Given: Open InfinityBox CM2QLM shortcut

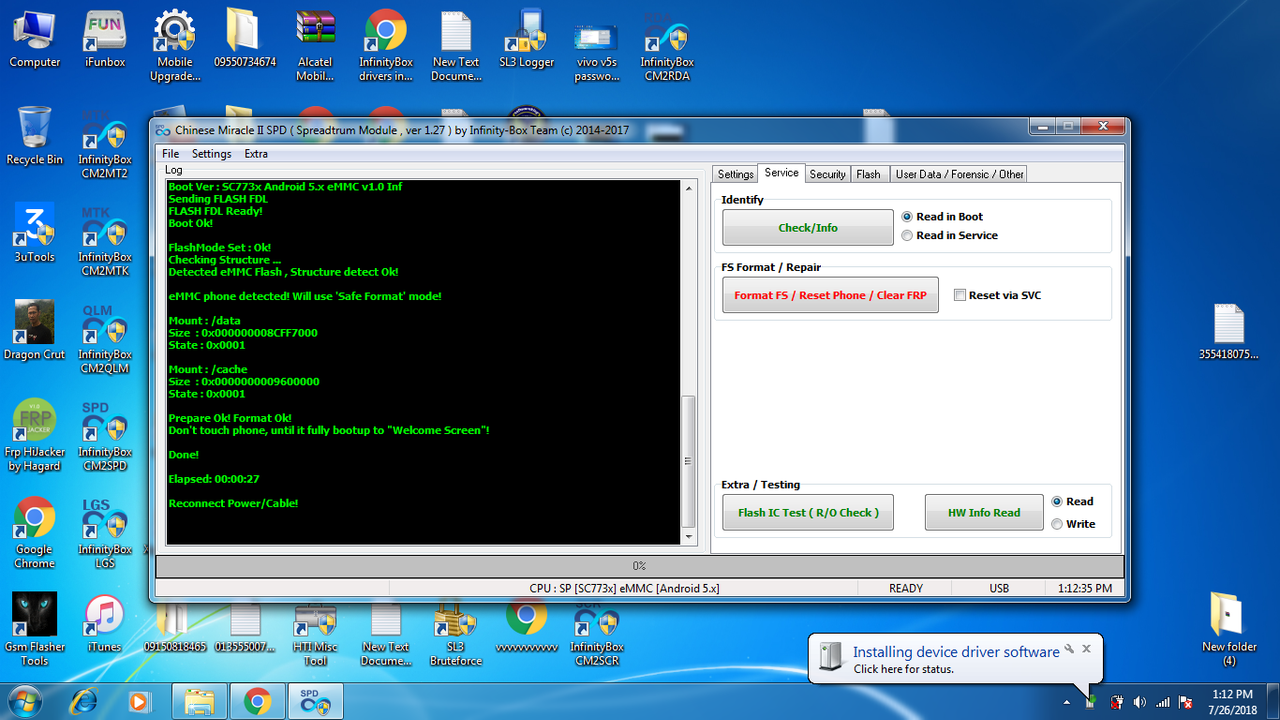Looking at the screenshot, I should [104, 338].
